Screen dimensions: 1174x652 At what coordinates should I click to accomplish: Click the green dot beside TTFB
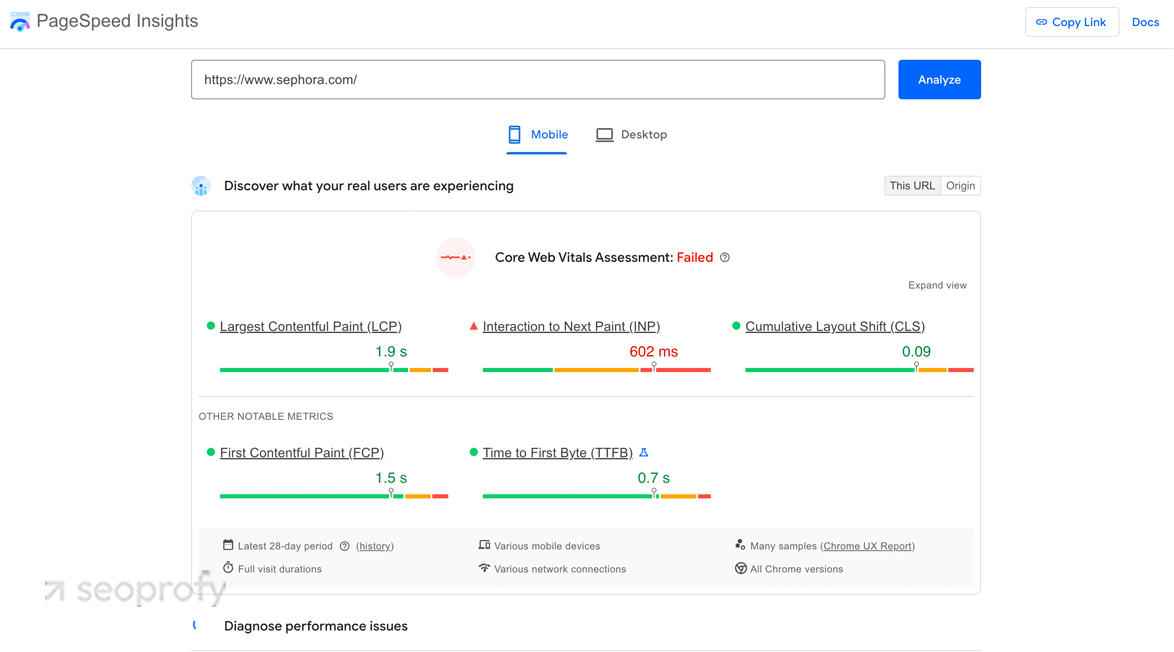pyautogui.click(x=473, y=452)
